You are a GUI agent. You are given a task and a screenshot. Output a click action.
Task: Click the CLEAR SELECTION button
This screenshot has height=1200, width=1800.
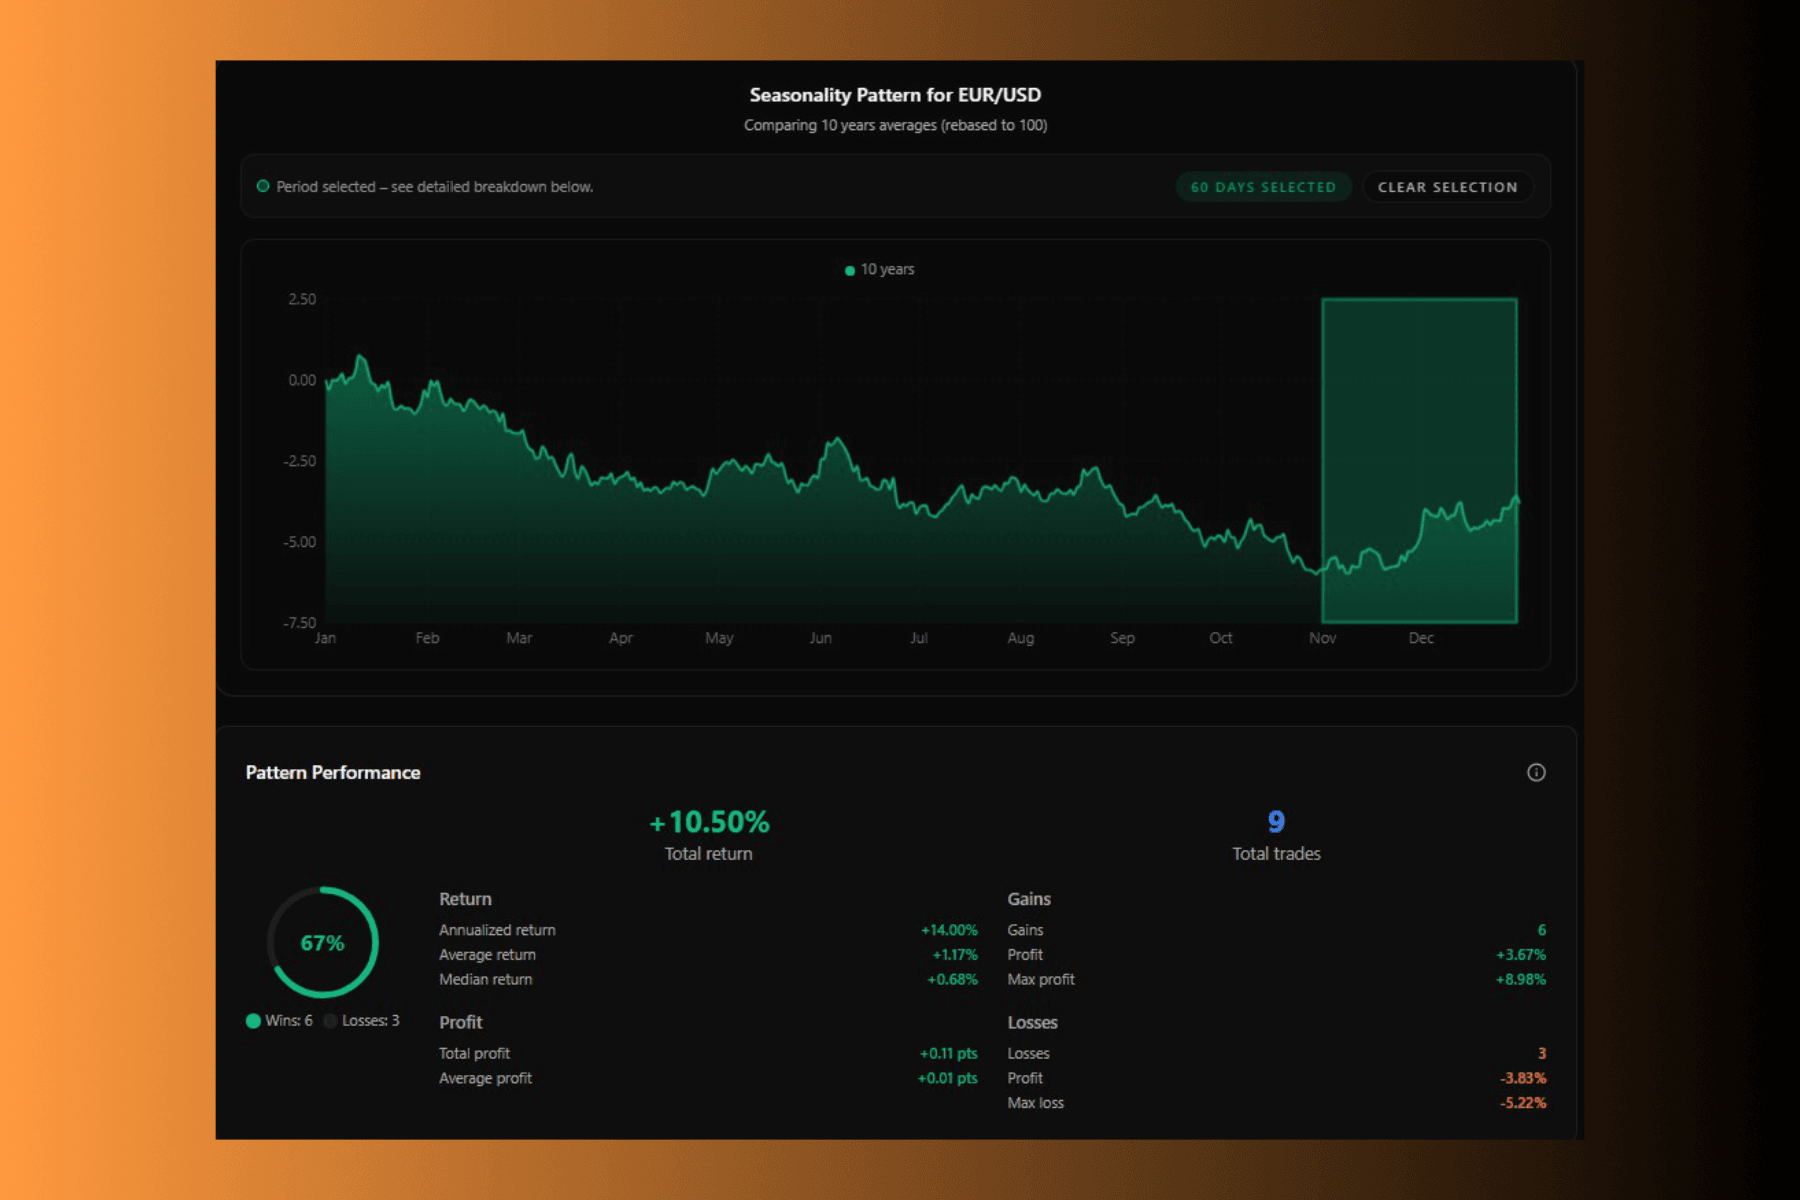pyautogui.click(x=1447, y=186)
